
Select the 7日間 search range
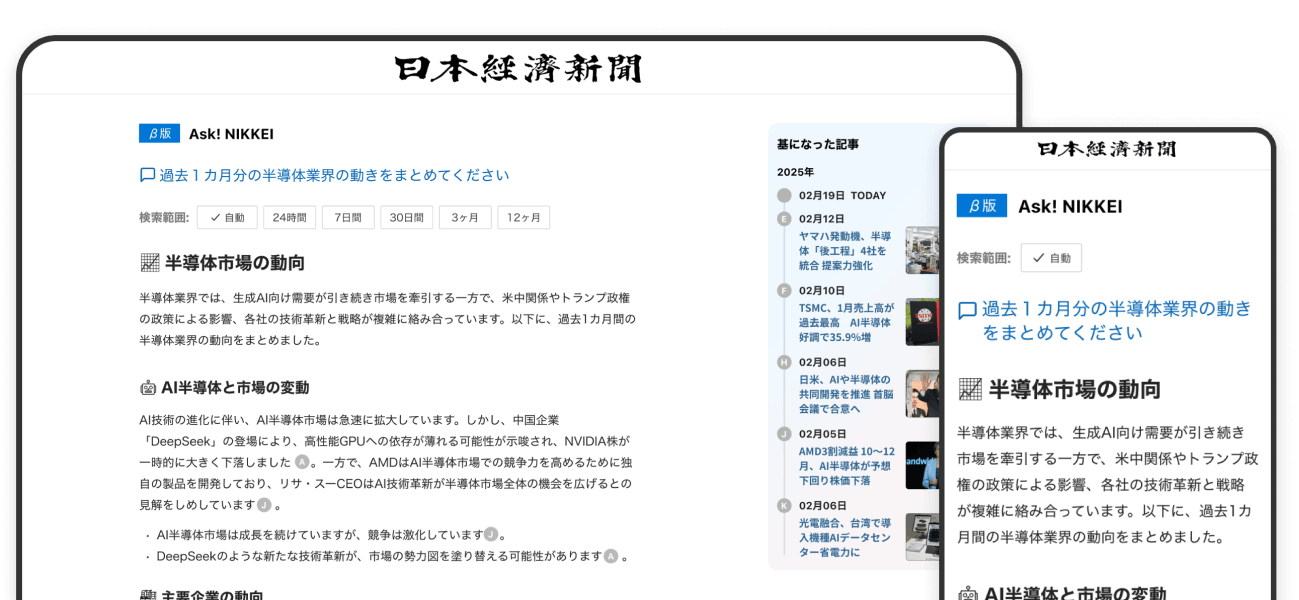348,217
